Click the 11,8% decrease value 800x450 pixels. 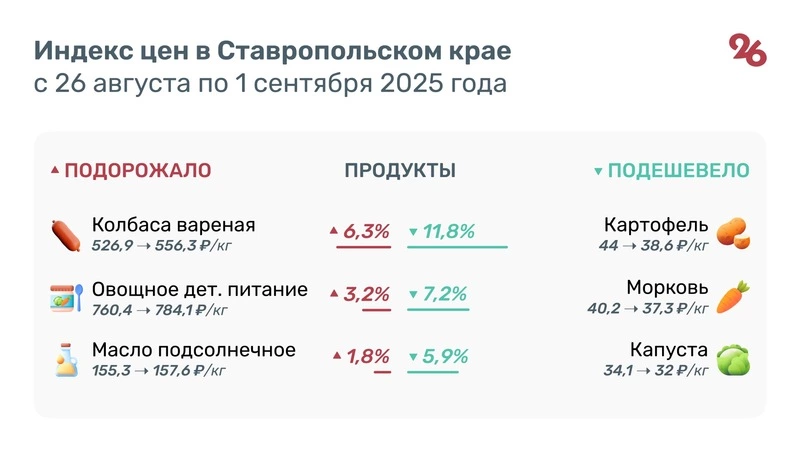tap(448, 232)
